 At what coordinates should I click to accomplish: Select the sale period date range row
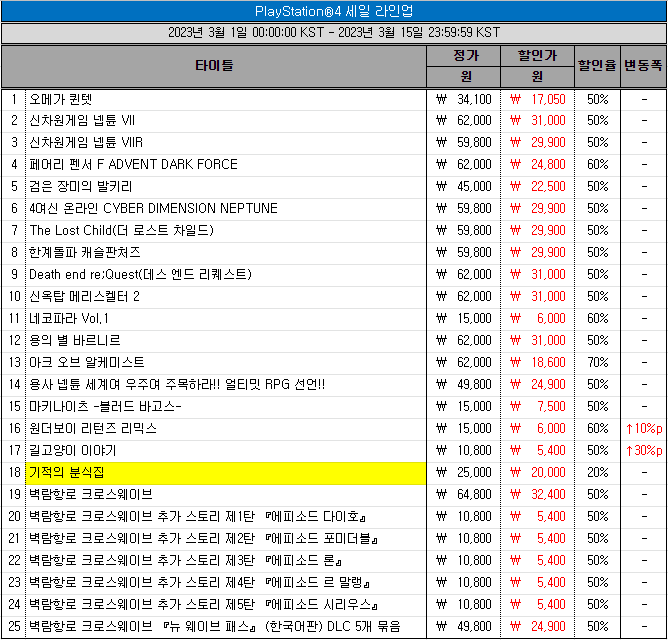point(334,33)
